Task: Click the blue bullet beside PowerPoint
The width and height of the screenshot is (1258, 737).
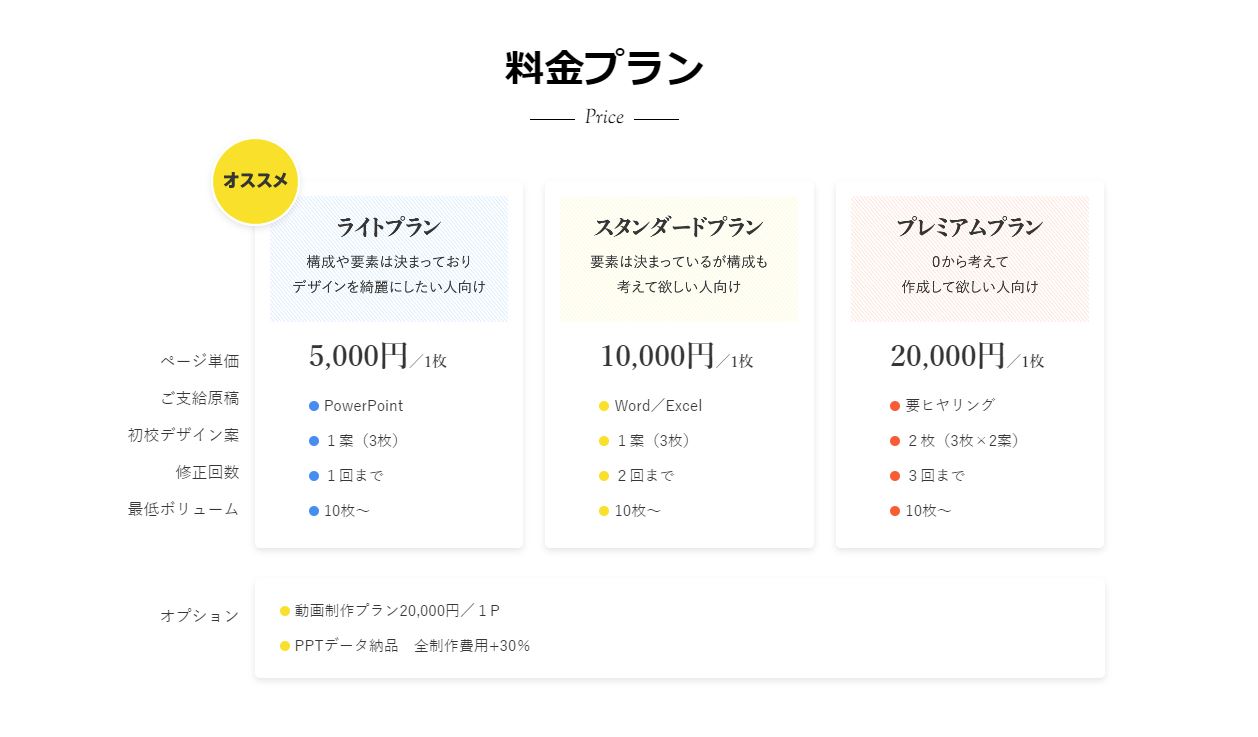Action: click(x=314, y=406)
